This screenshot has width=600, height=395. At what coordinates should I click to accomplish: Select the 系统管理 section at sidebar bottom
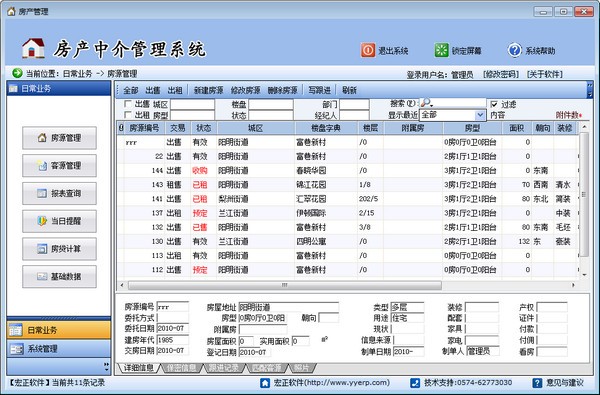click(x=59, y=349)
